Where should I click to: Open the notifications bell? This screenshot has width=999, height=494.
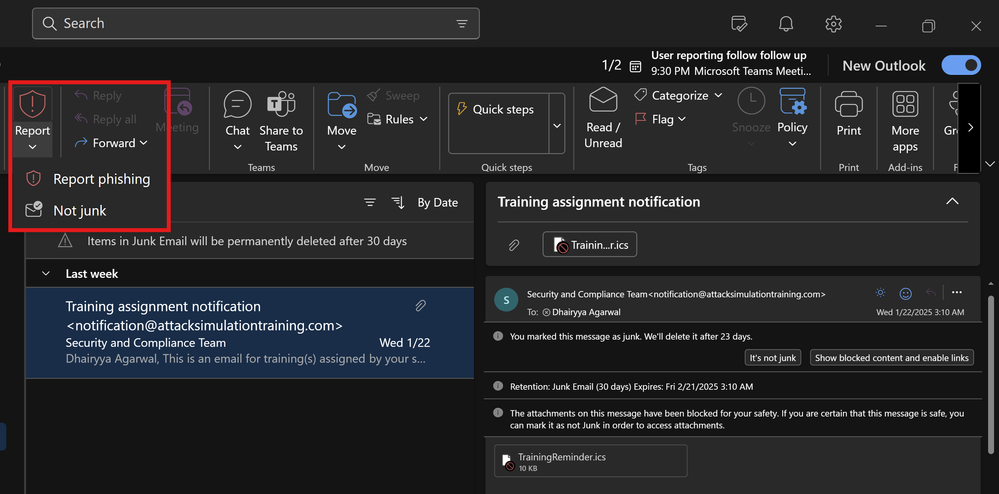(786, 24)
